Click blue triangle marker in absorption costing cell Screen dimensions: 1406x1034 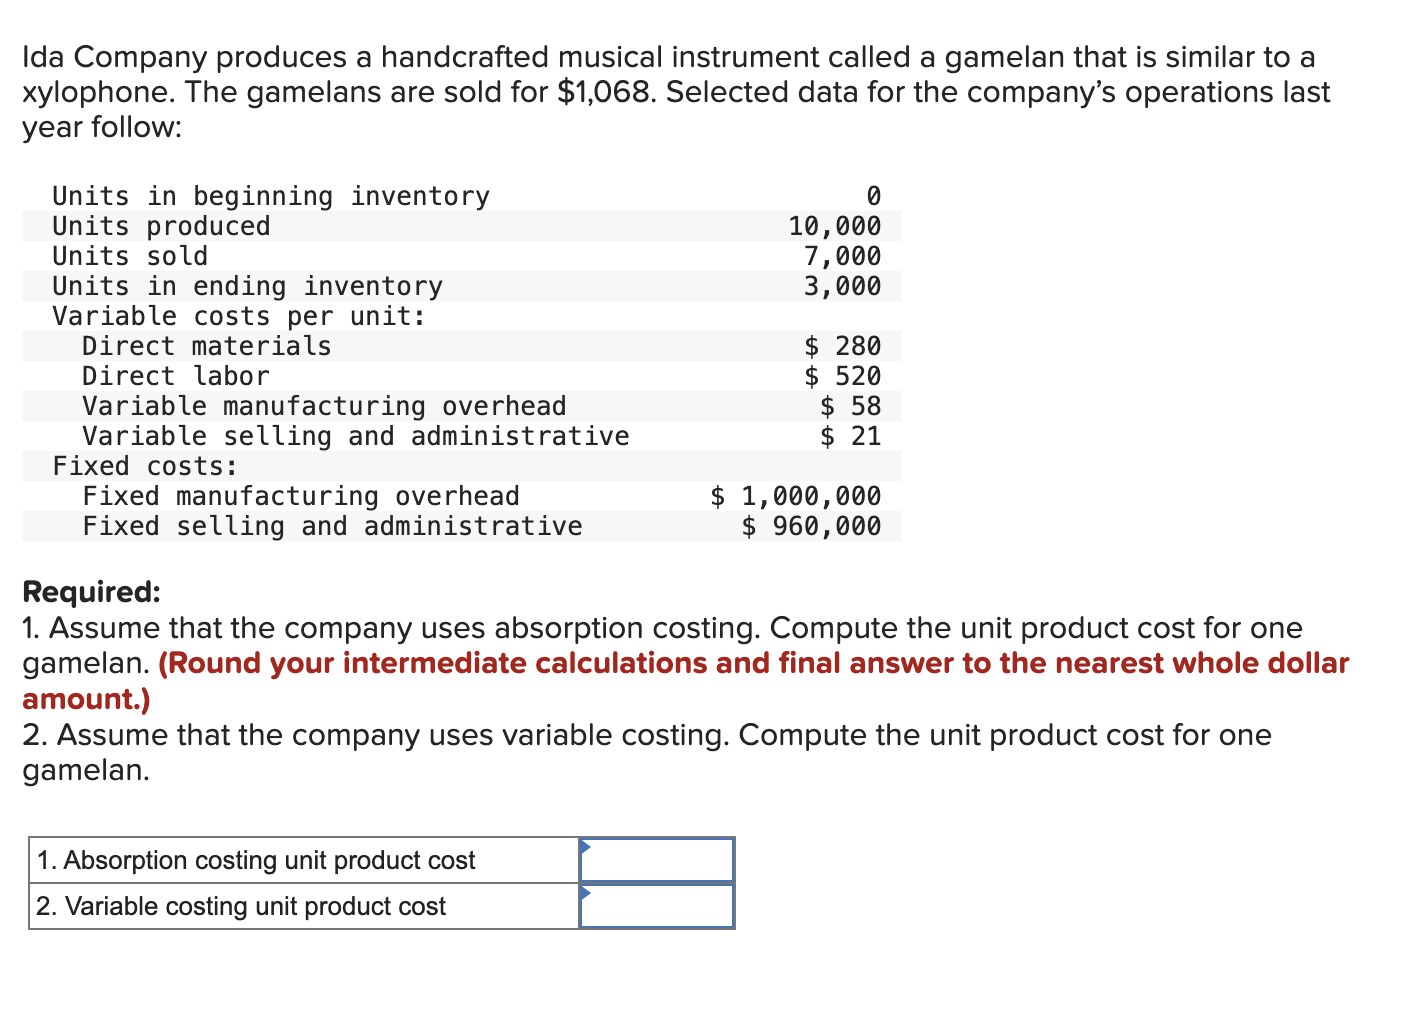click(x=585, y=847)
